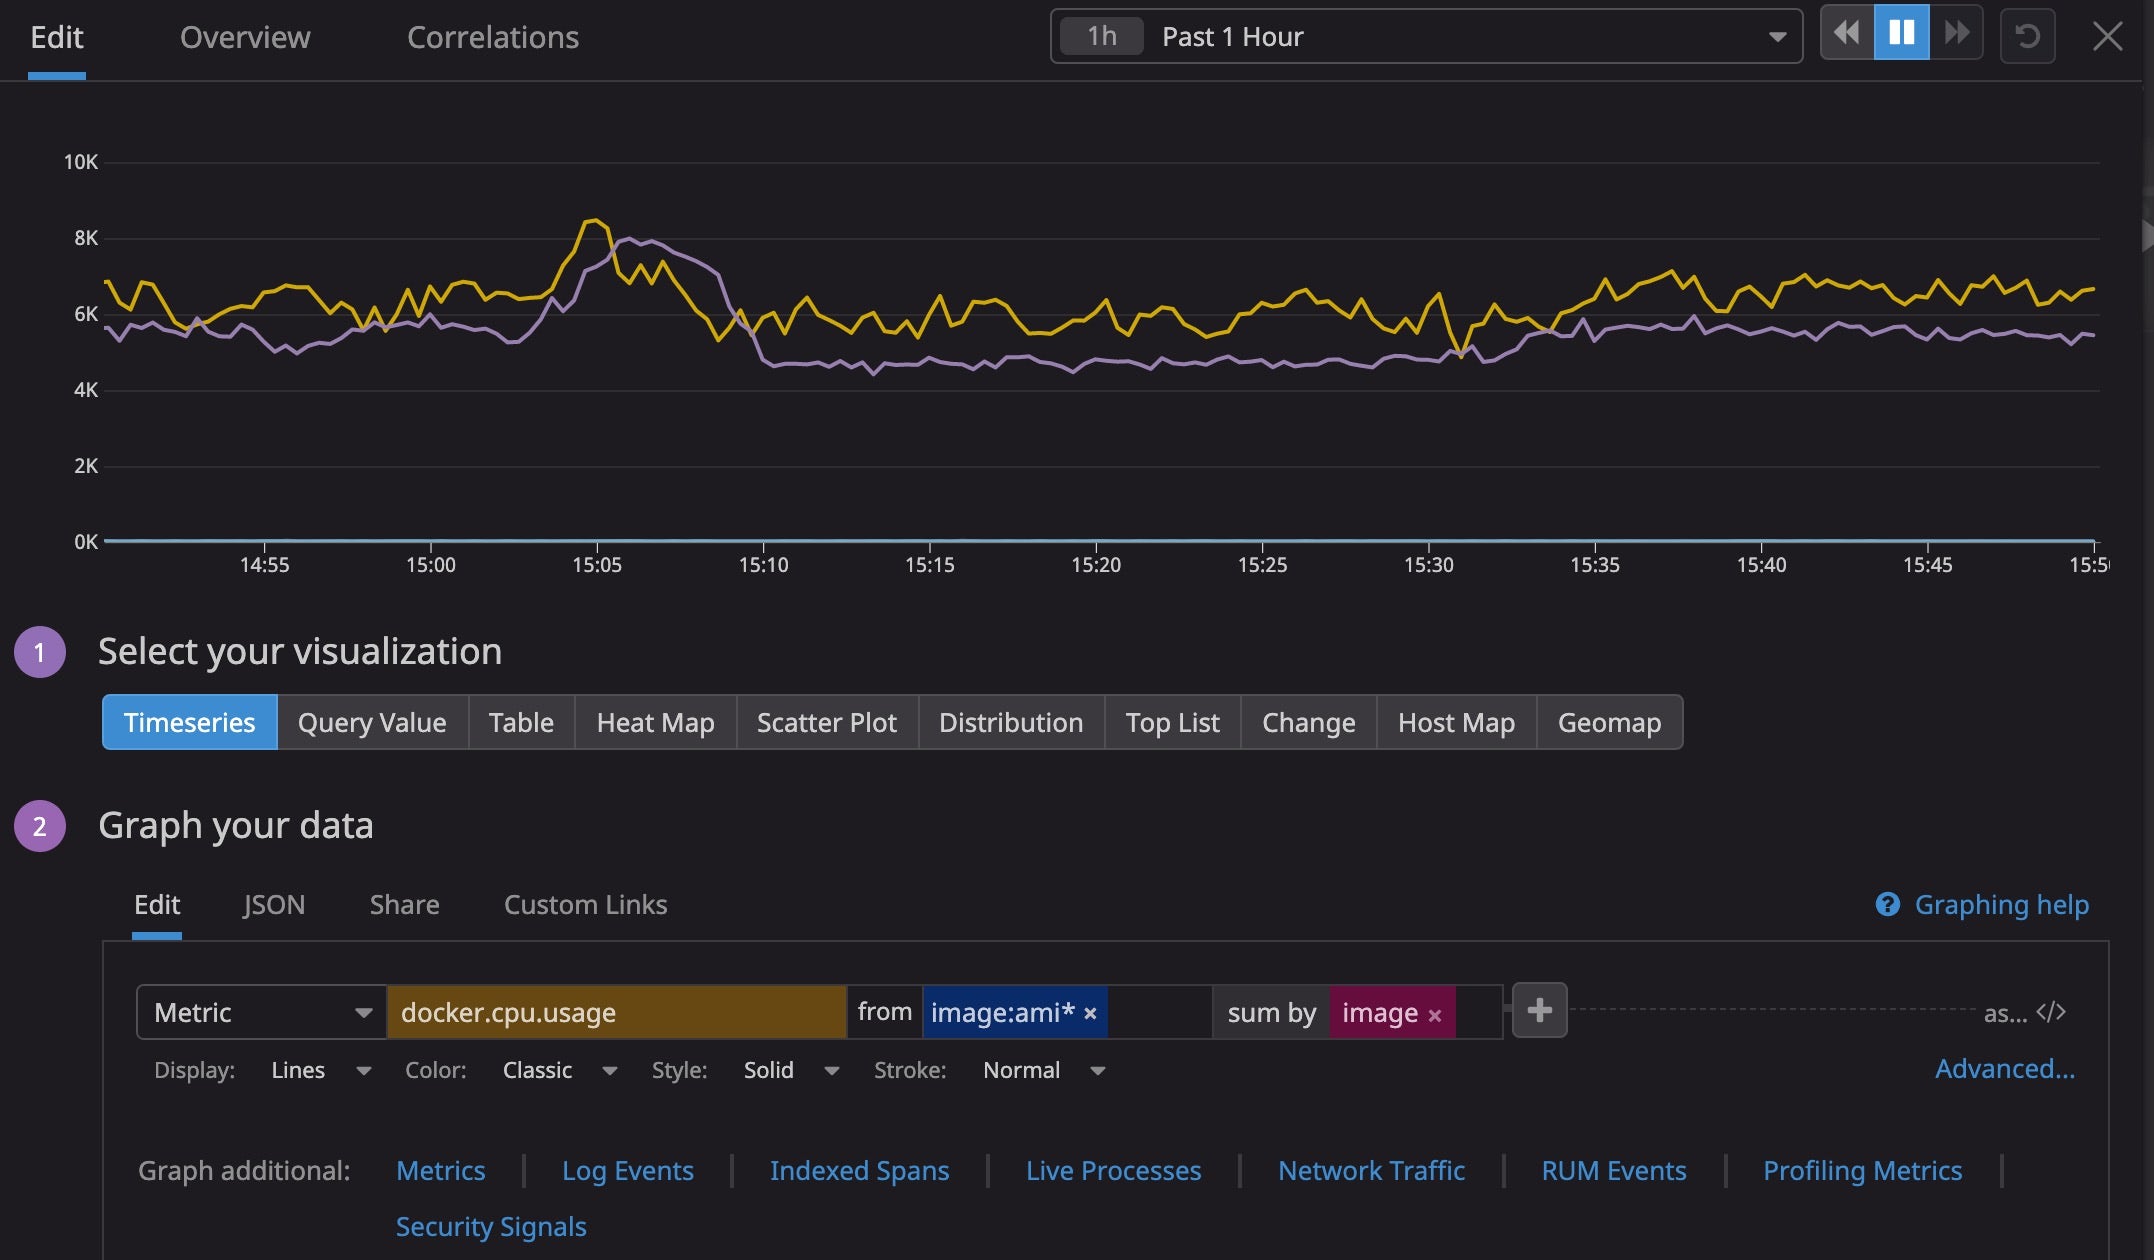Choose the Top List visualization
The height and width of the screenshot is (1260, 2154).
pos(1171,722)
